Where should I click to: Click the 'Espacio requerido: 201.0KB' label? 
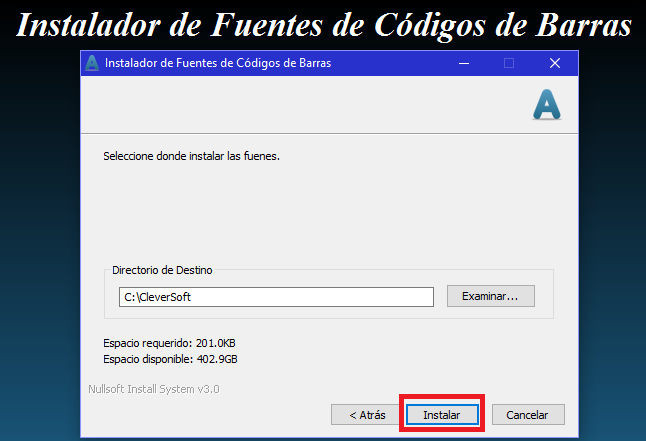(x=169, y=342)
